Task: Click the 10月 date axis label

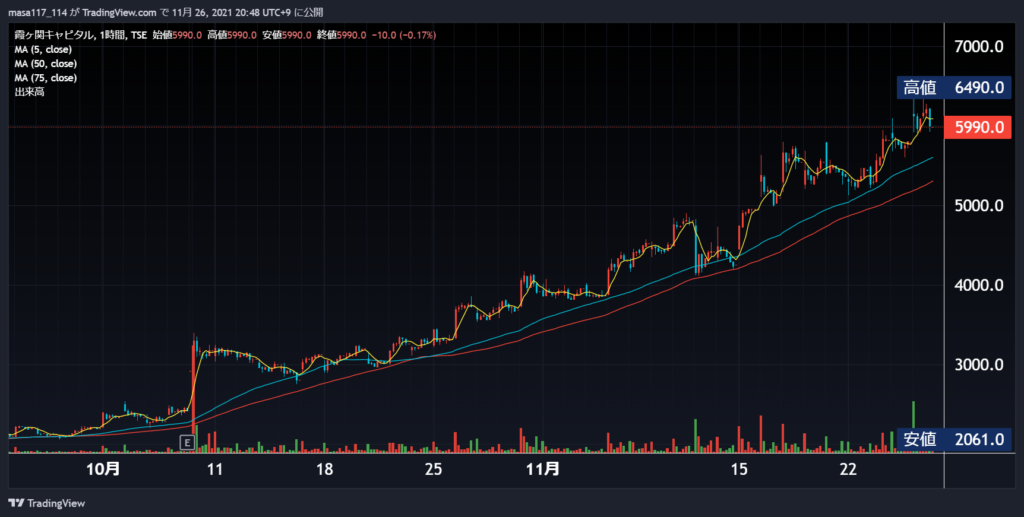Action: pyautogui.click(x=103, y=469)
